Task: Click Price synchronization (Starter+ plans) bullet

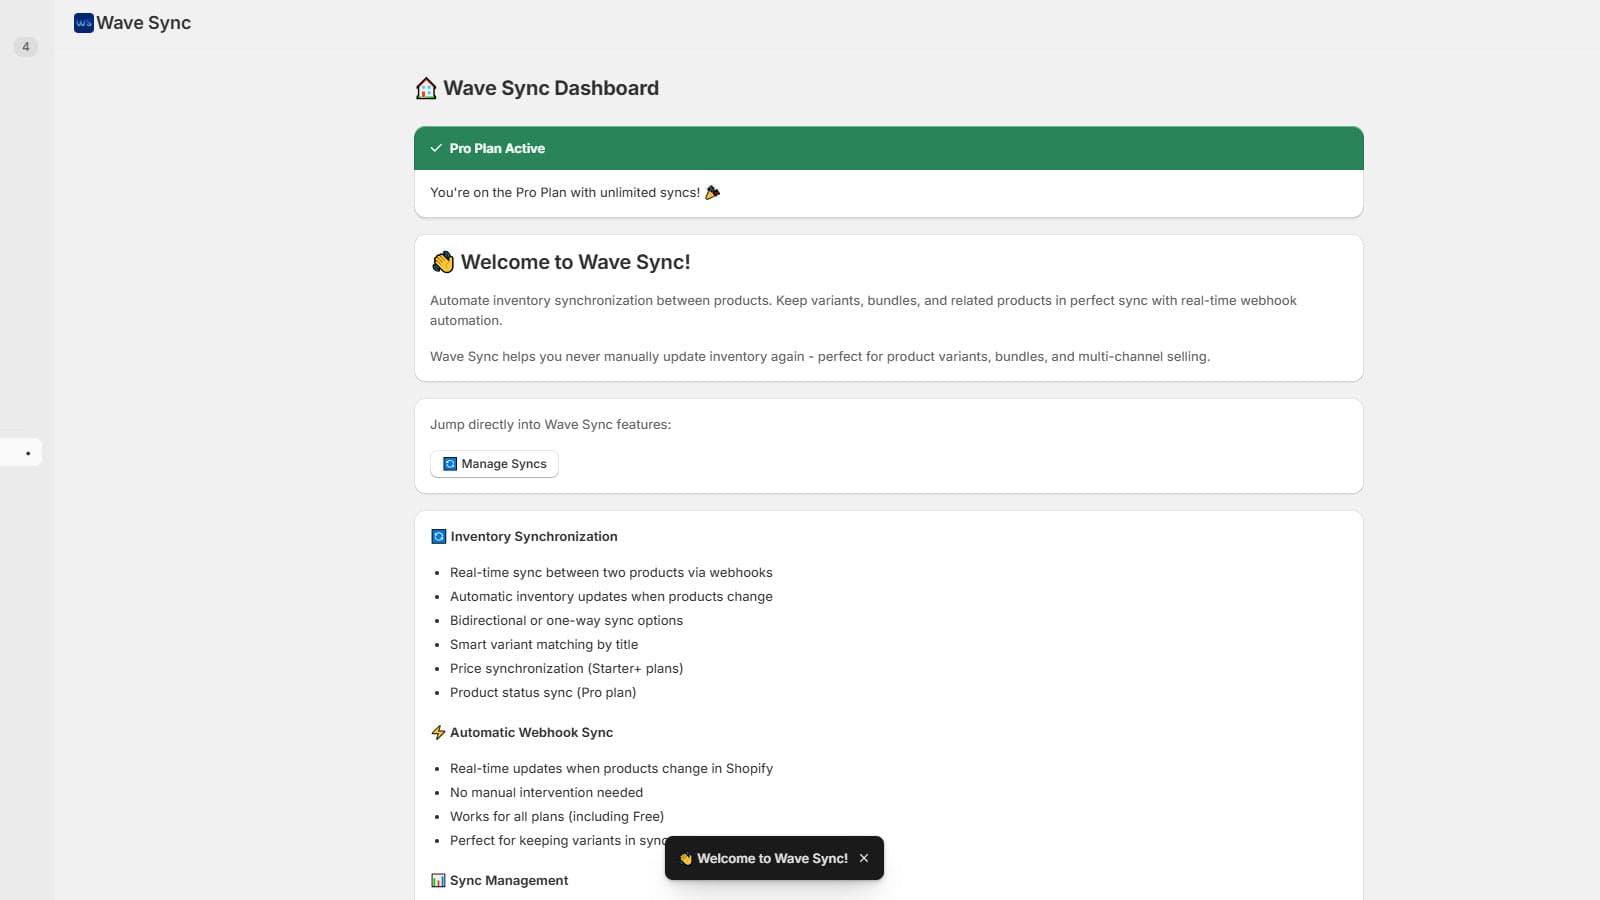Action: point(566,669)
